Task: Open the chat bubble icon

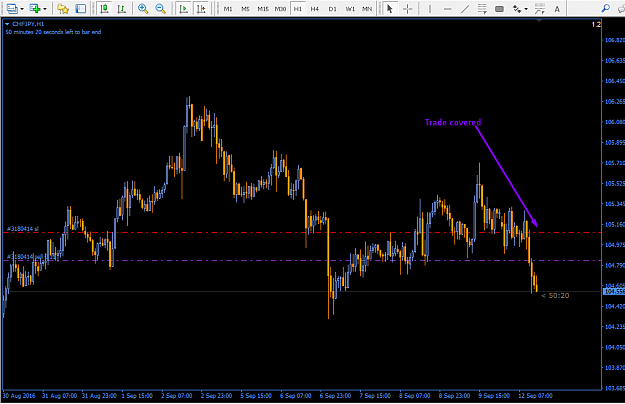Action: [x=621, y=8]
